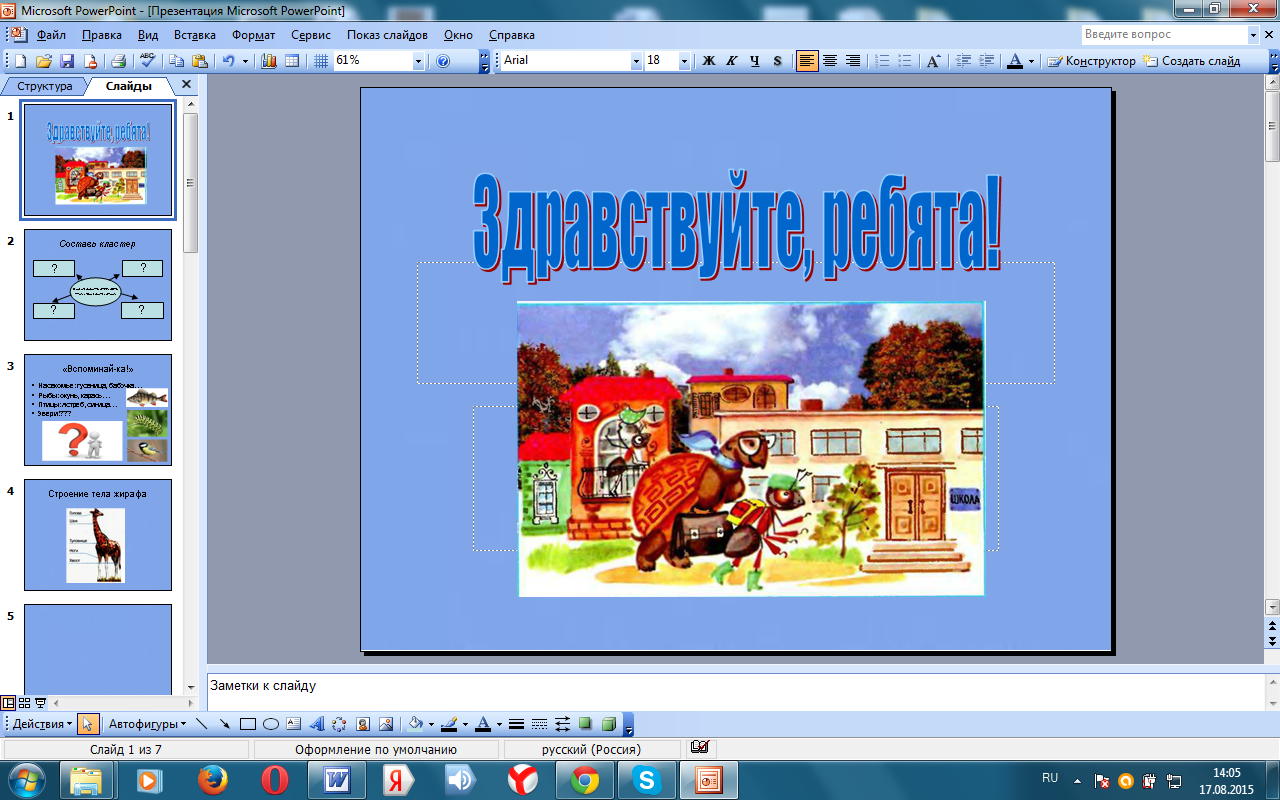The image size is (1280, 800).
Task: Align text to the right
Action: click(x=853, y=61)
